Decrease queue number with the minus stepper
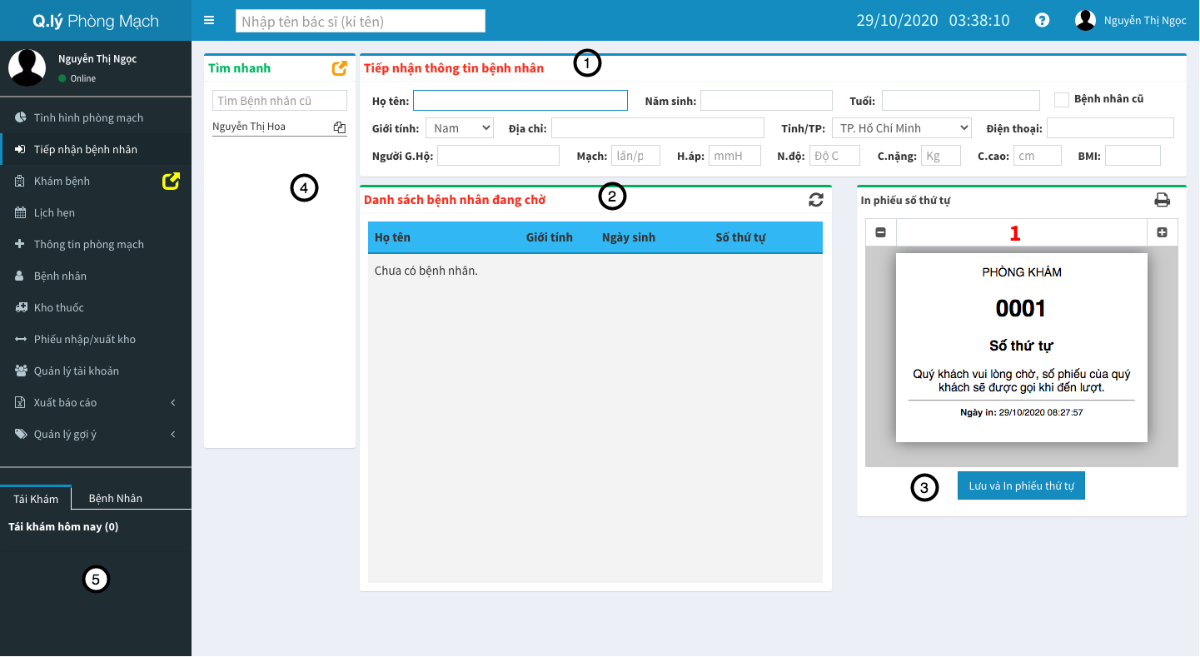The image size is (1200, 657). (881, 232)
